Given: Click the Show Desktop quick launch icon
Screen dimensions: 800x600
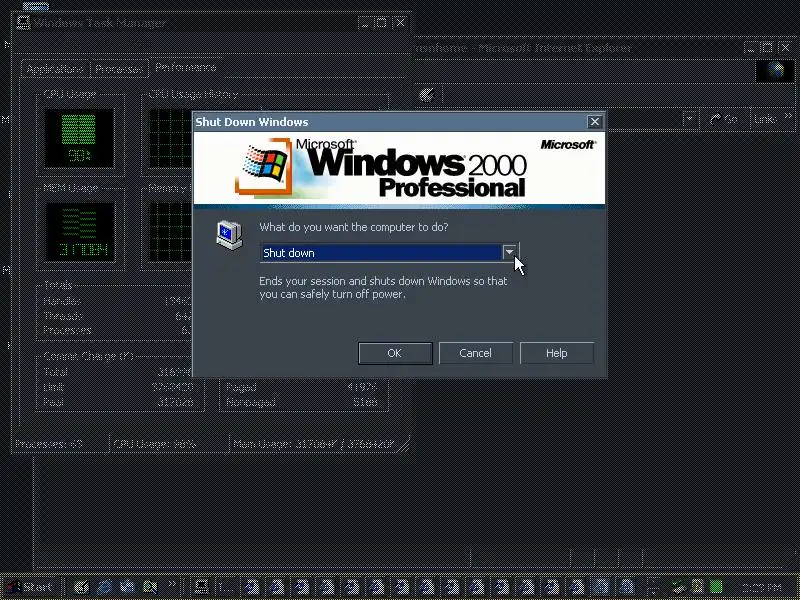Looking at the screenshot, I should [x=82, y=587].
